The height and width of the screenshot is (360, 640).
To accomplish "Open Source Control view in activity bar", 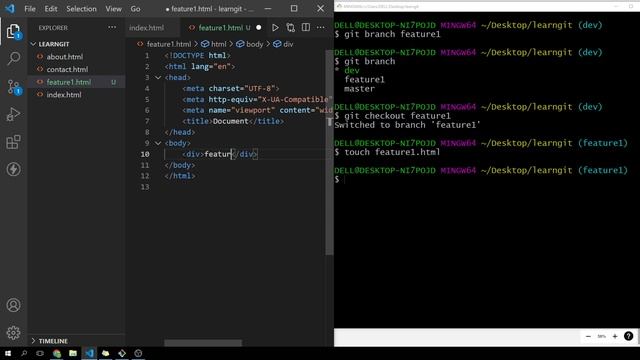I will 13,87.
